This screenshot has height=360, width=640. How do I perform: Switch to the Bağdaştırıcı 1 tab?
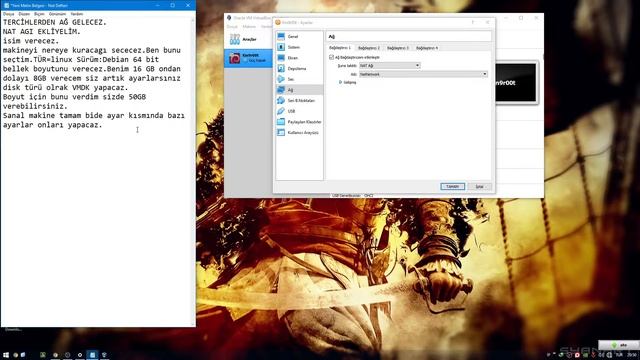pos(340,48)
